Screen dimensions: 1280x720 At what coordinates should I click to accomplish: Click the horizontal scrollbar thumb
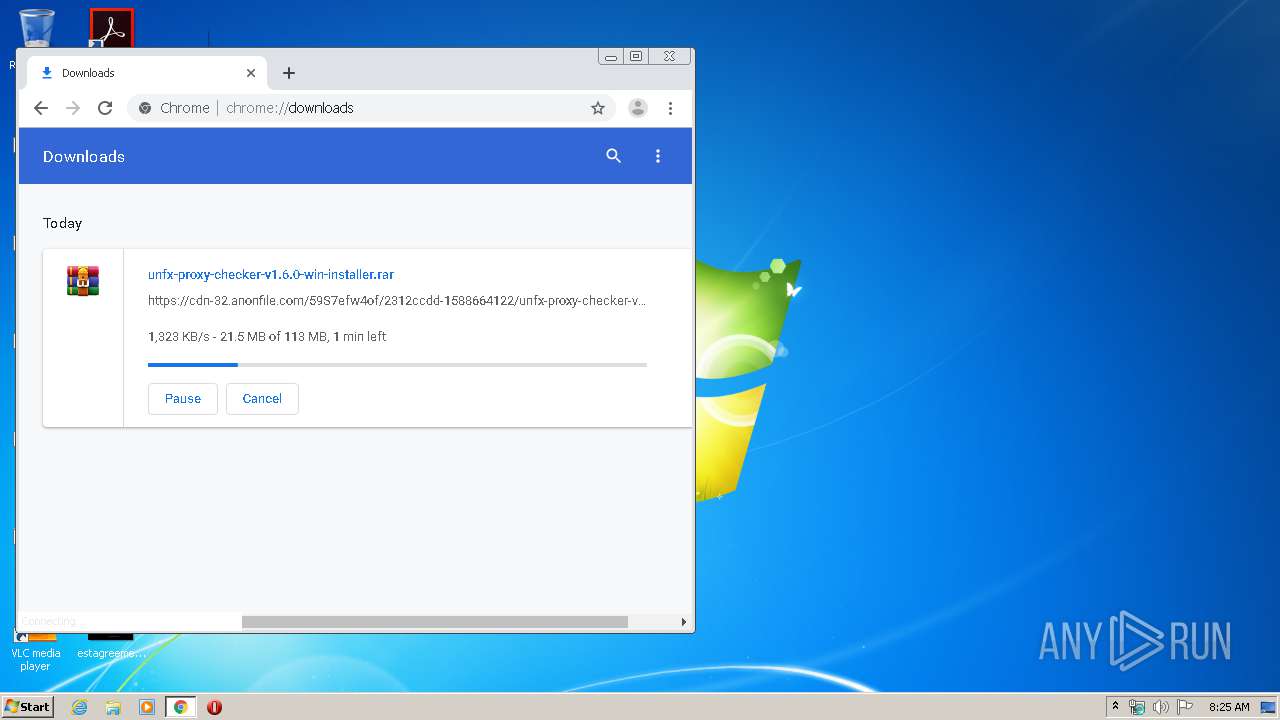[435, 622]
